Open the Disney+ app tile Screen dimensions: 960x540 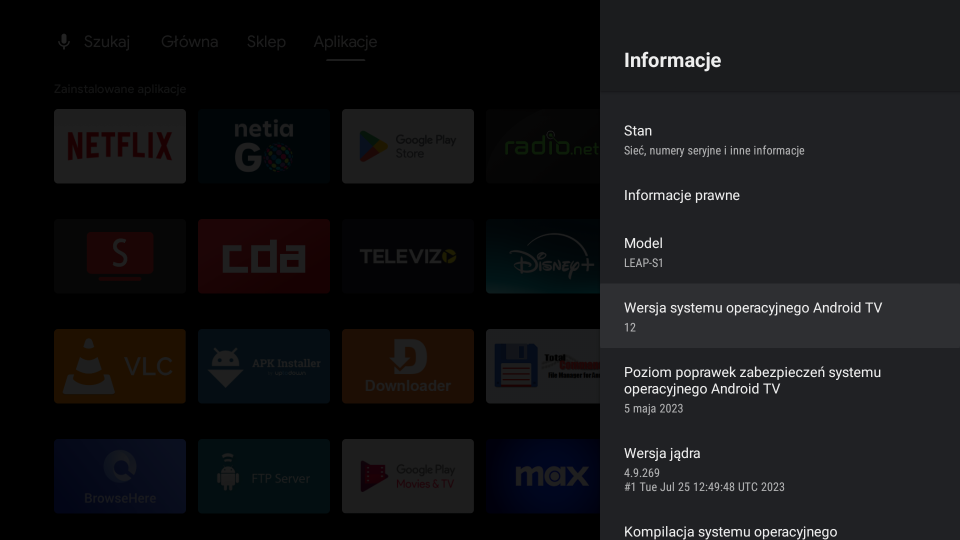point(543,256)
